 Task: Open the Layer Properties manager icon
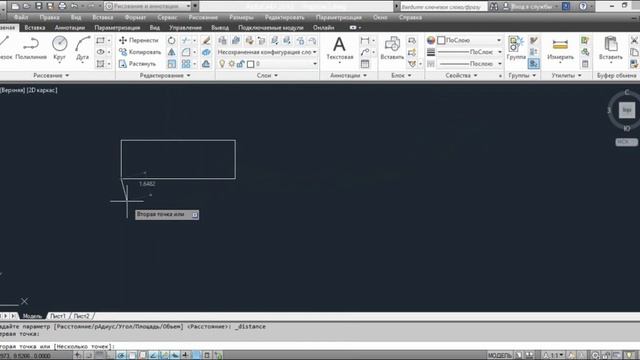(222, 40)
